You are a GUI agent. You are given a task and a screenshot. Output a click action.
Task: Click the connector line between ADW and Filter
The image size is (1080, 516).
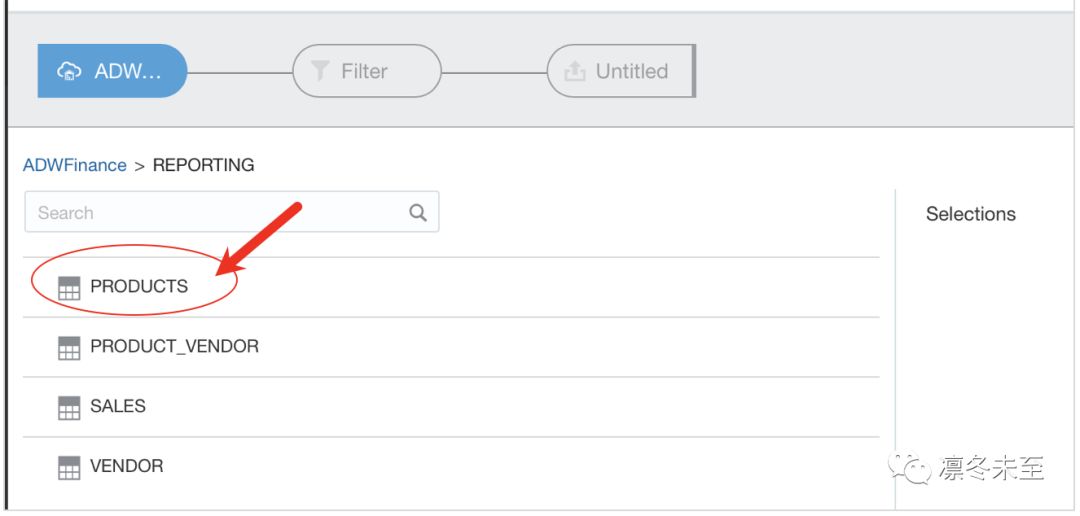click(x=240, y=72)
